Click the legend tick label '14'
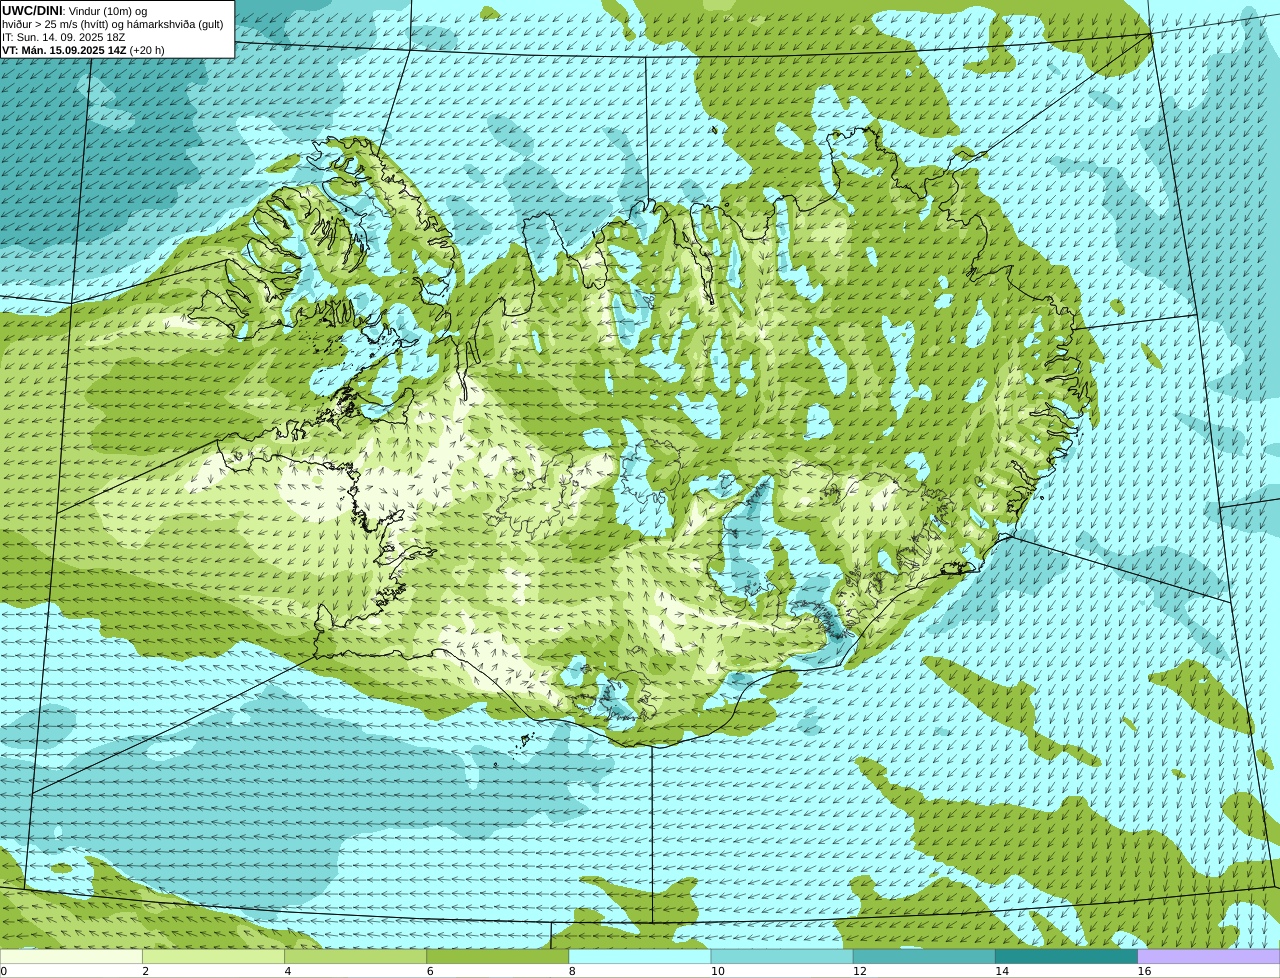Screen dimensions: 1280x978 pyautogui.click(x=1002, y=971)
